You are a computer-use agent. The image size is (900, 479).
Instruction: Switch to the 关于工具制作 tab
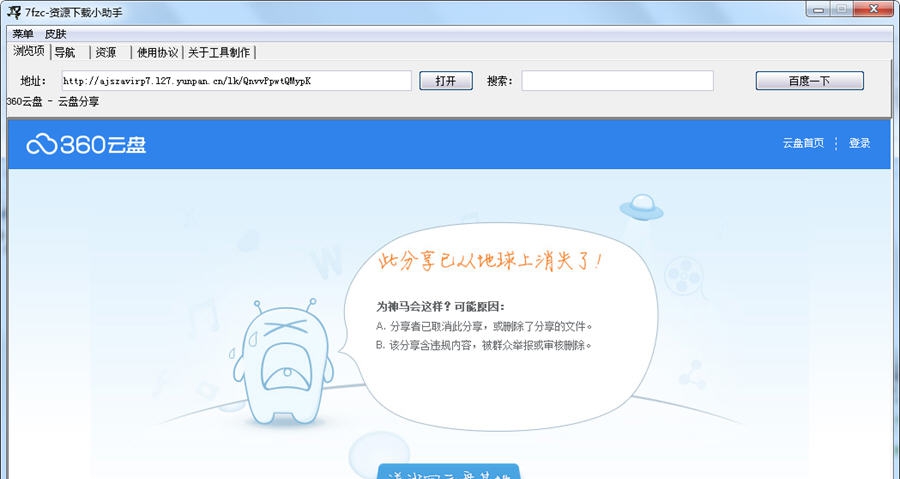[x=219, y=52]
